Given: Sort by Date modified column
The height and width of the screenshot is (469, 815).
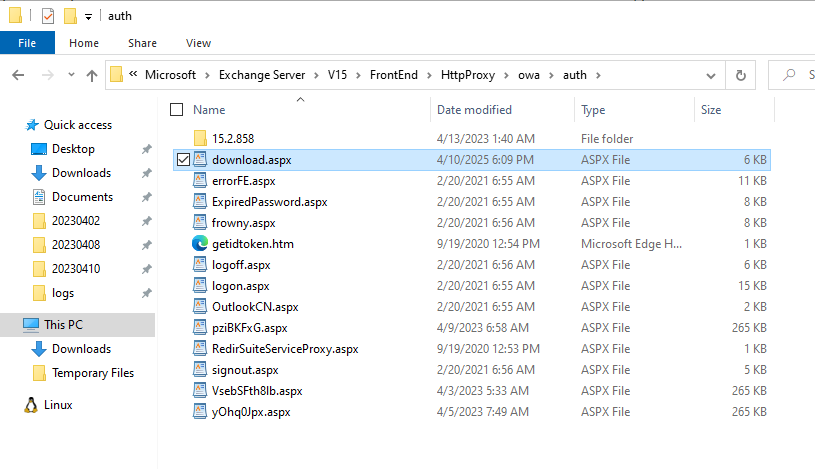Looking at the screenshot, I should [x=474, y=110].
